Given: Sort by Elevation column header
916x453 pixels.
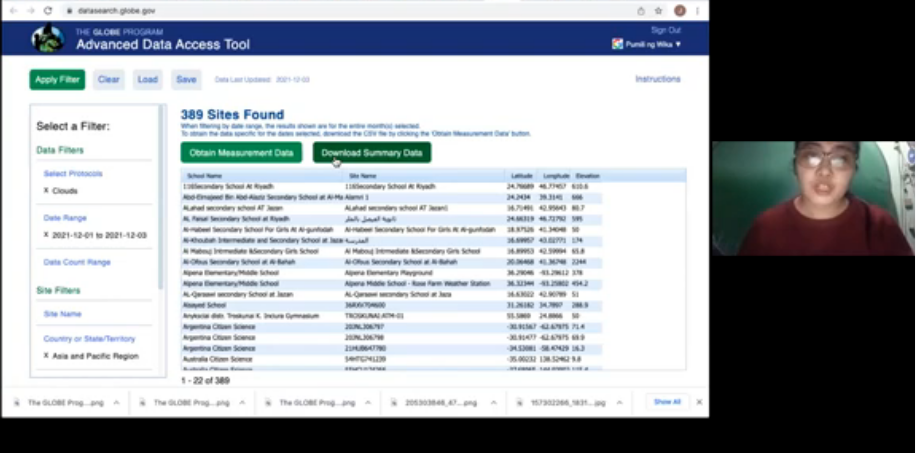Looking at the screenshot, I should (x=587, y=176).
